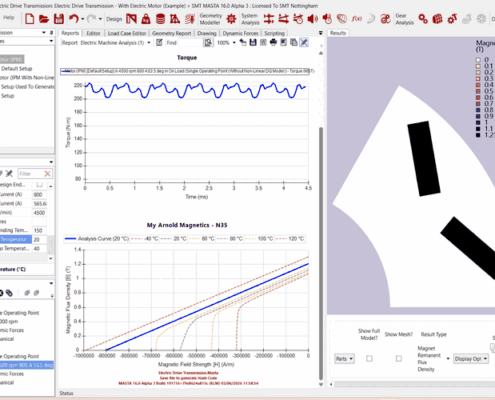Viewport: 495px width, 400px height.
Task: Click the edit report icon next to Find
Action: 159,42
